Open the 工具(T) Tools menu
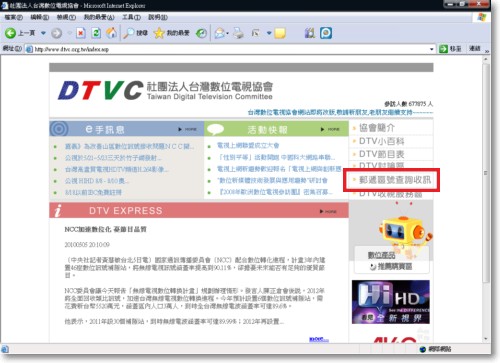The width and height of the screenshot is (500, 363). (131, 17)
